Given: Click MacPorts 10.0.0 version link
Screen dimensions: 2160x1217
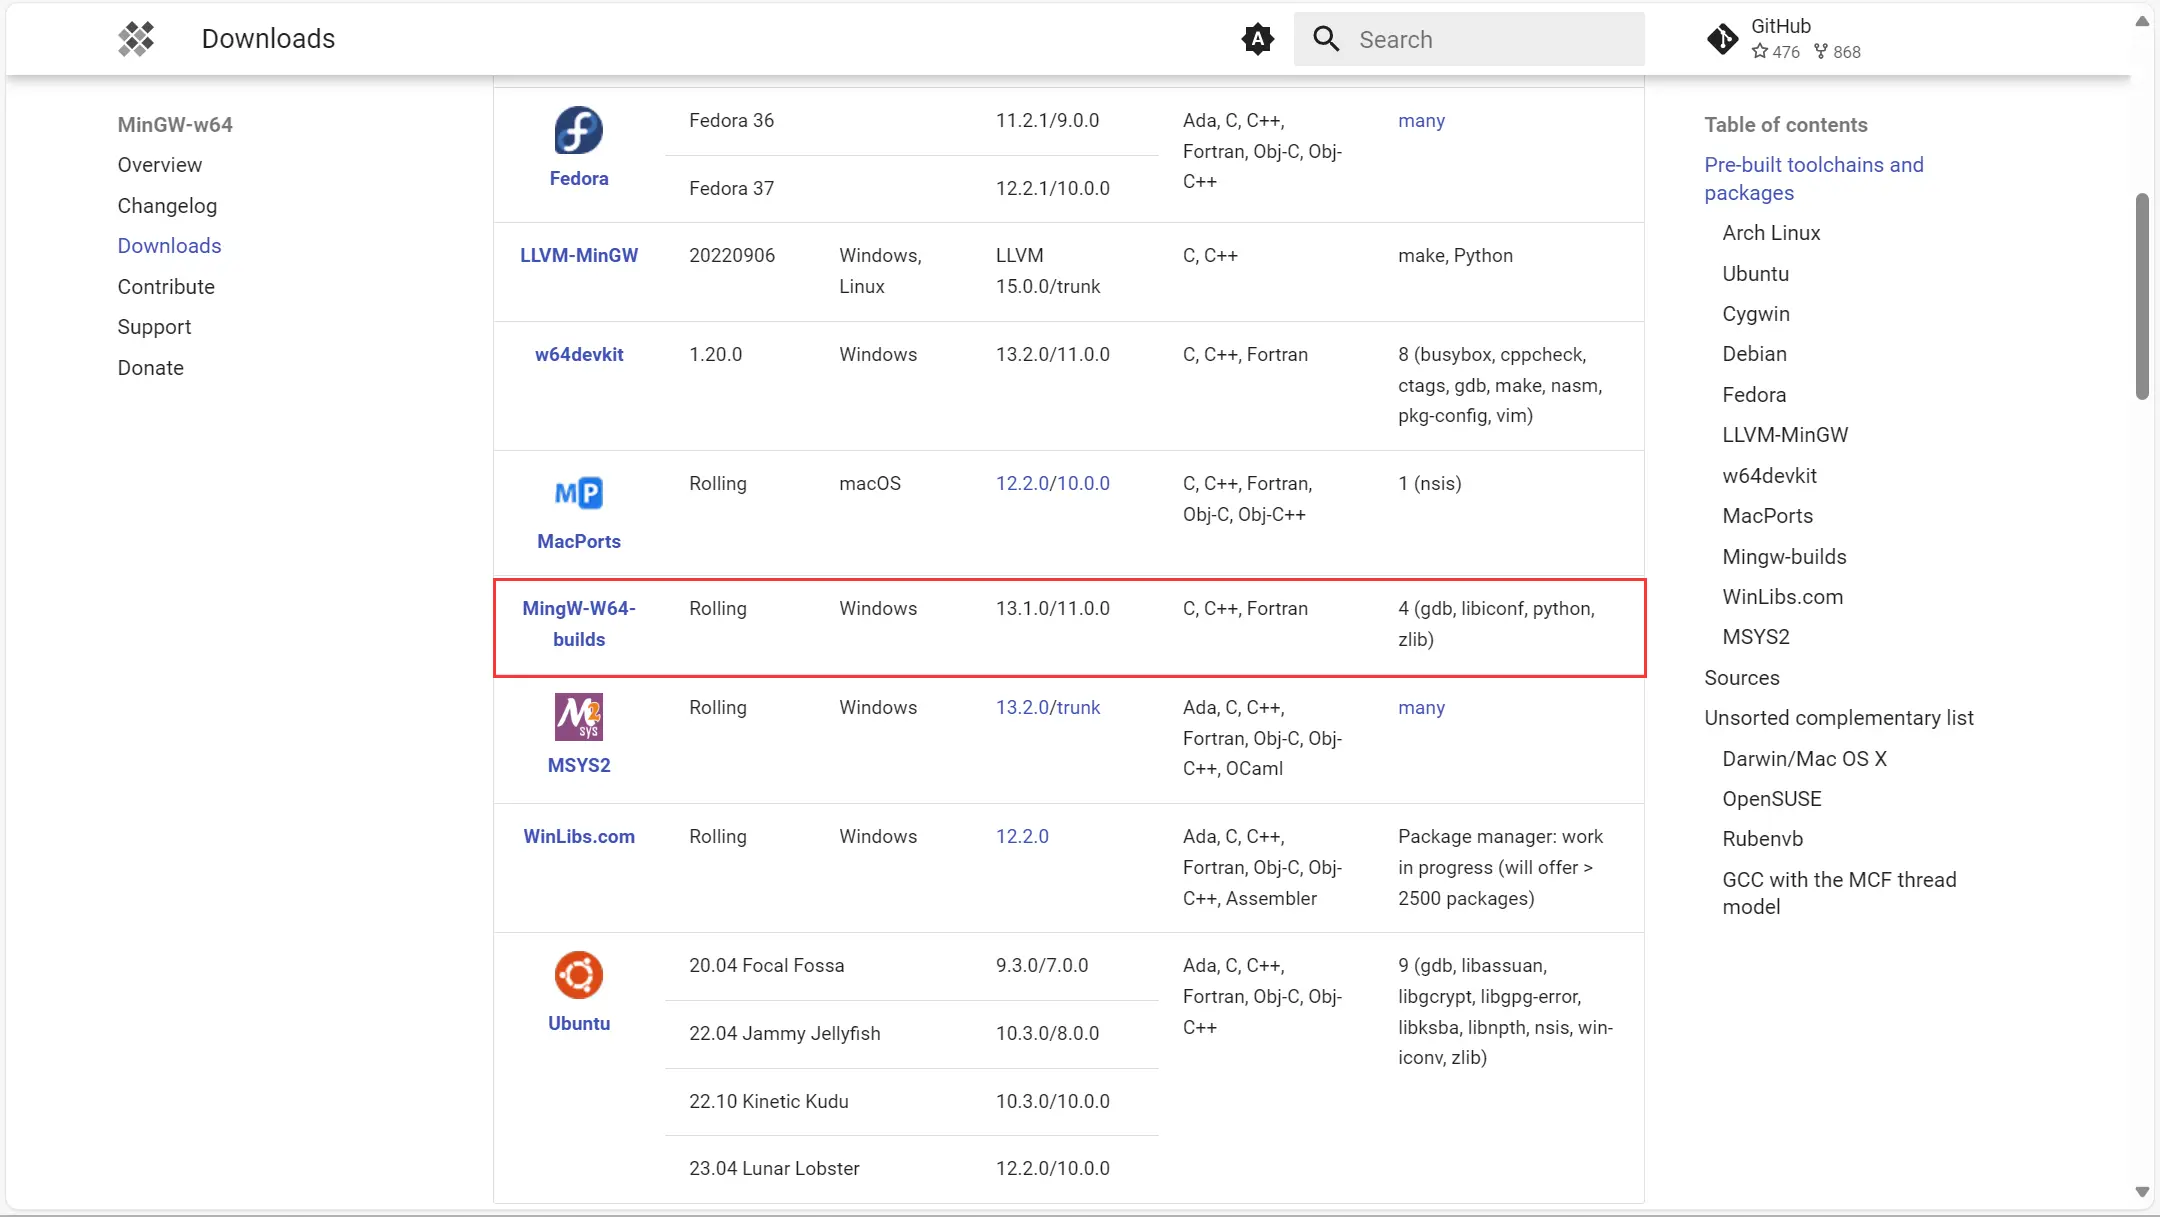Looking at the screenshot, I should pyautogui.click(x=1083, y=483).
